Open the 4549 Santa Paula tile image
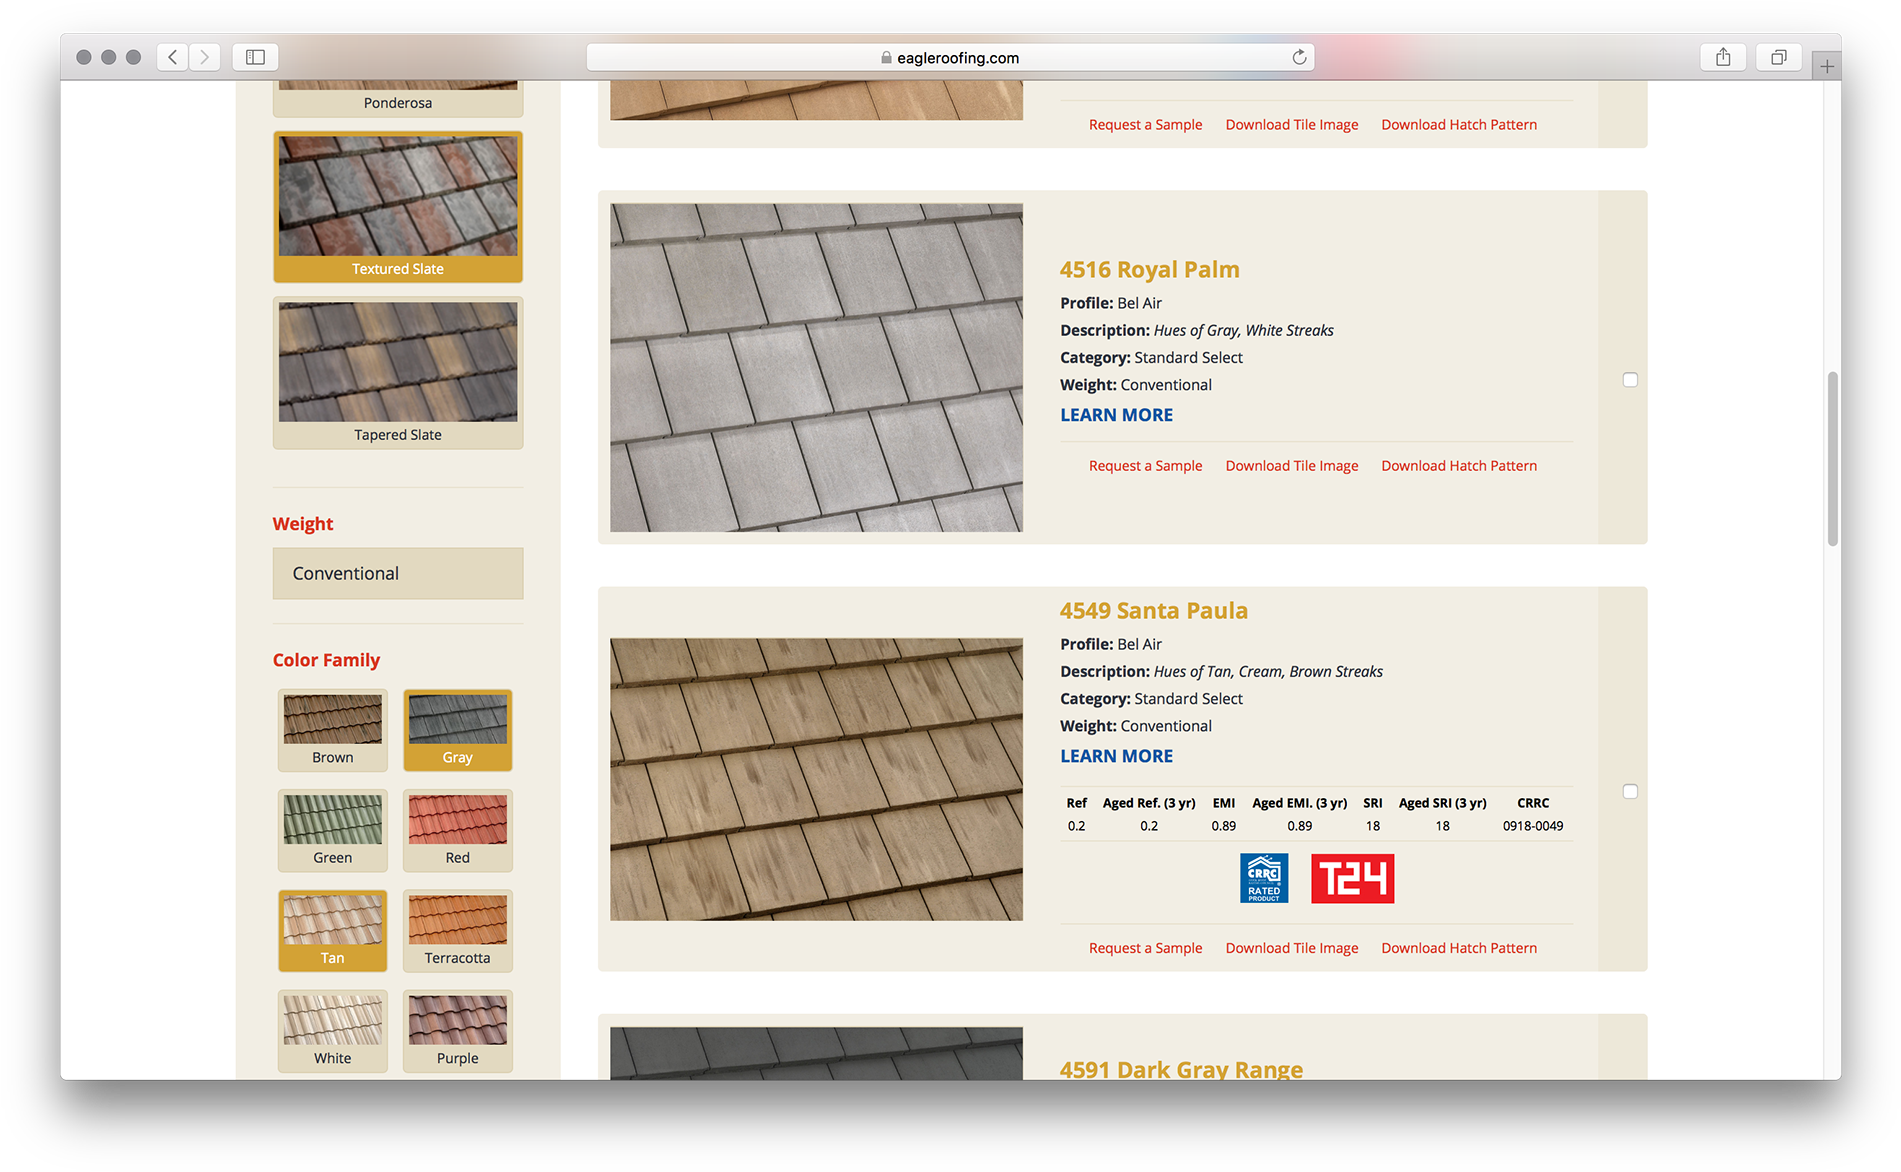Image resolution: width=1901 pixels, height=1172 pixels. tap(816, 779)
